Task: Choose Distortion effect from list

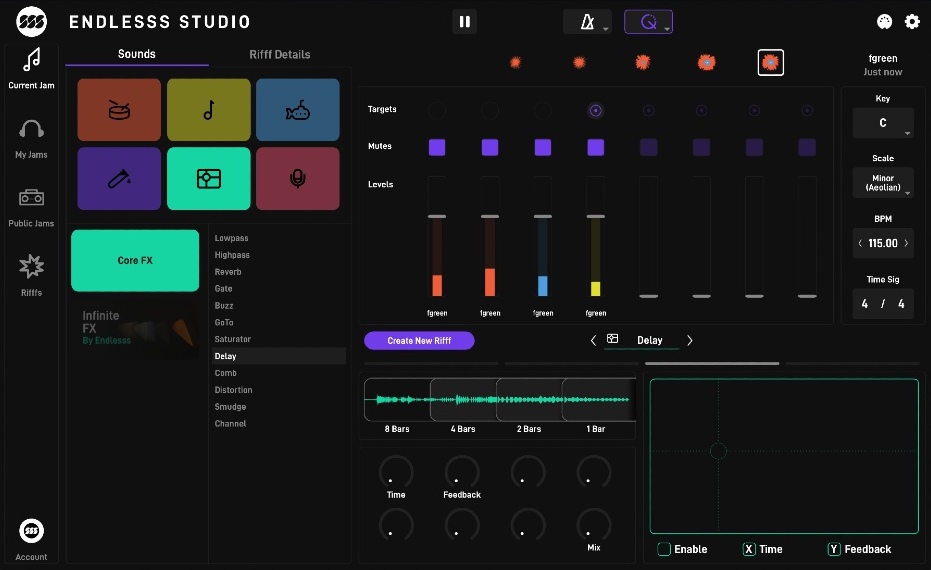Action: coord(233,390)
